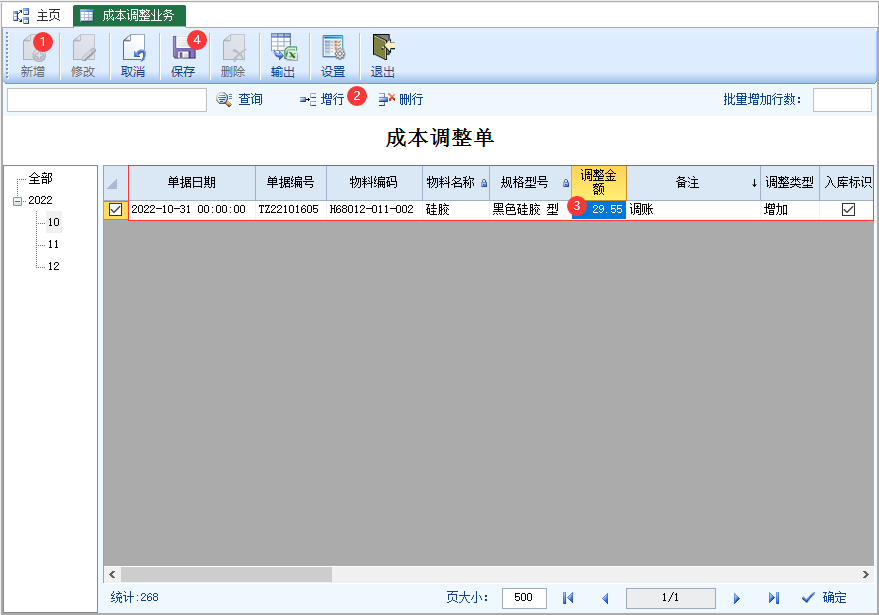Switch to the 主页 tab
Viewport: 879px width, 615px height.
pyautogui.click(x=37, y=15)
